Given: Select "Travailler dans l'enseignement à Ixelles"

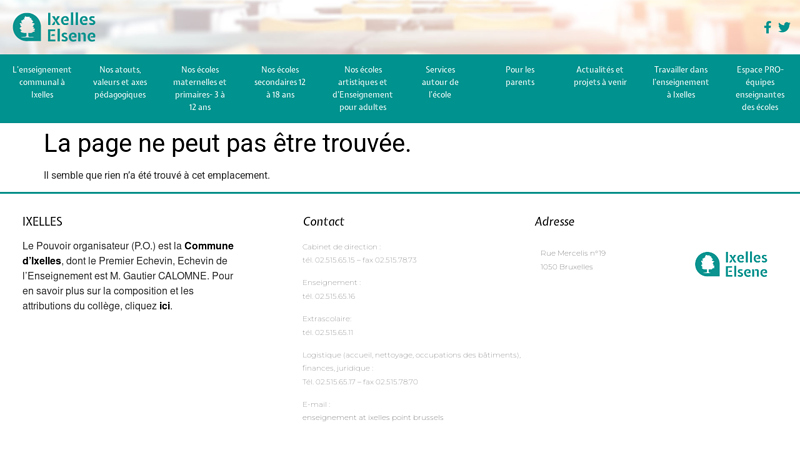Looking at the screenshot, I should tap(680, 82).
